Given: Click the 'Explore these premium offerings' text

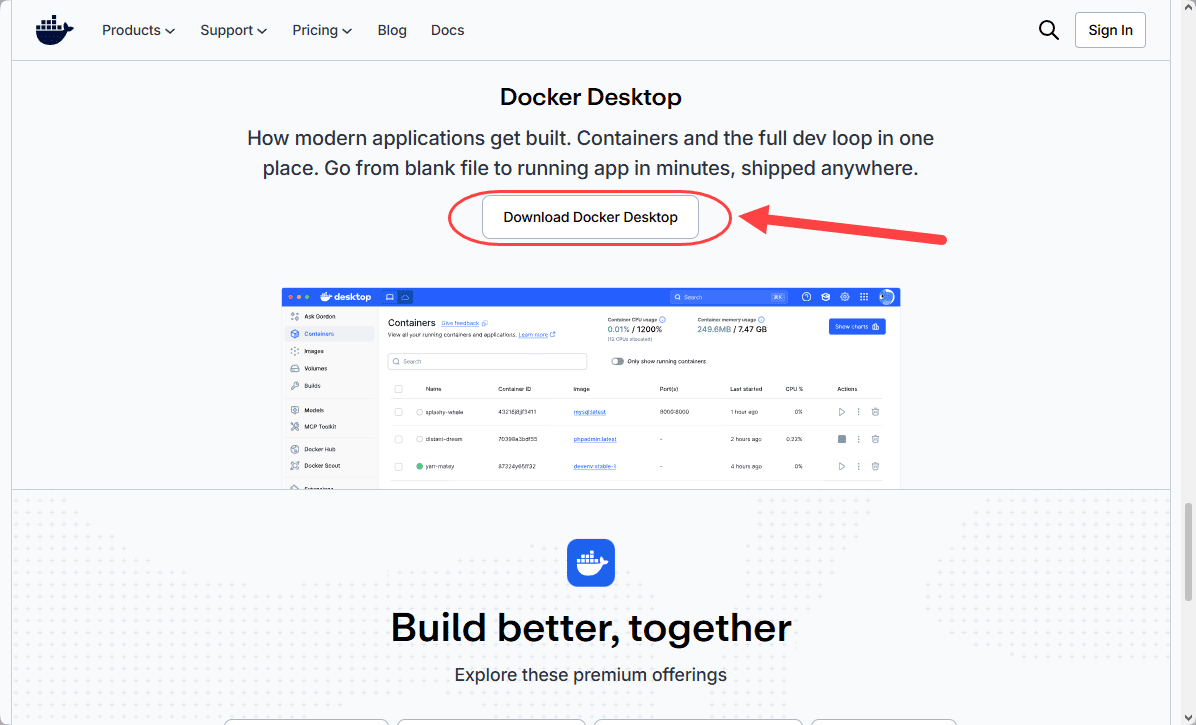Looking at the screenshot, I should click(x=590, y=675).
